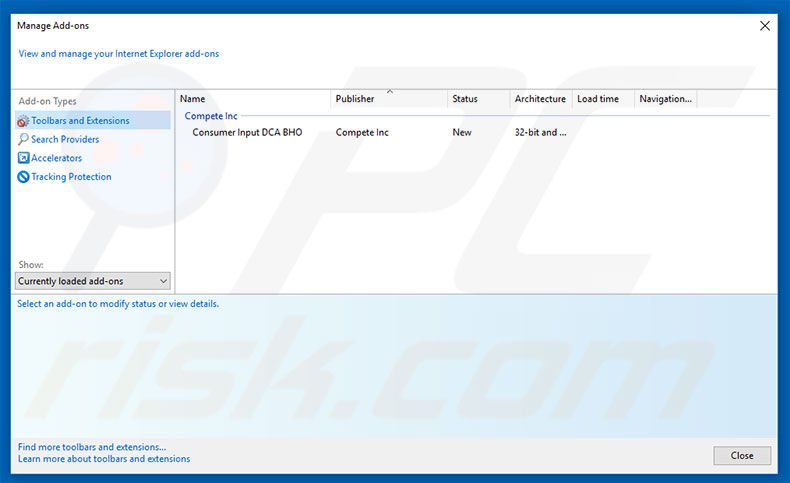Open Learn more about toolbars and extensions
Image resolution: width=790 pixels, height=483 pixels.
coord(104,459)
